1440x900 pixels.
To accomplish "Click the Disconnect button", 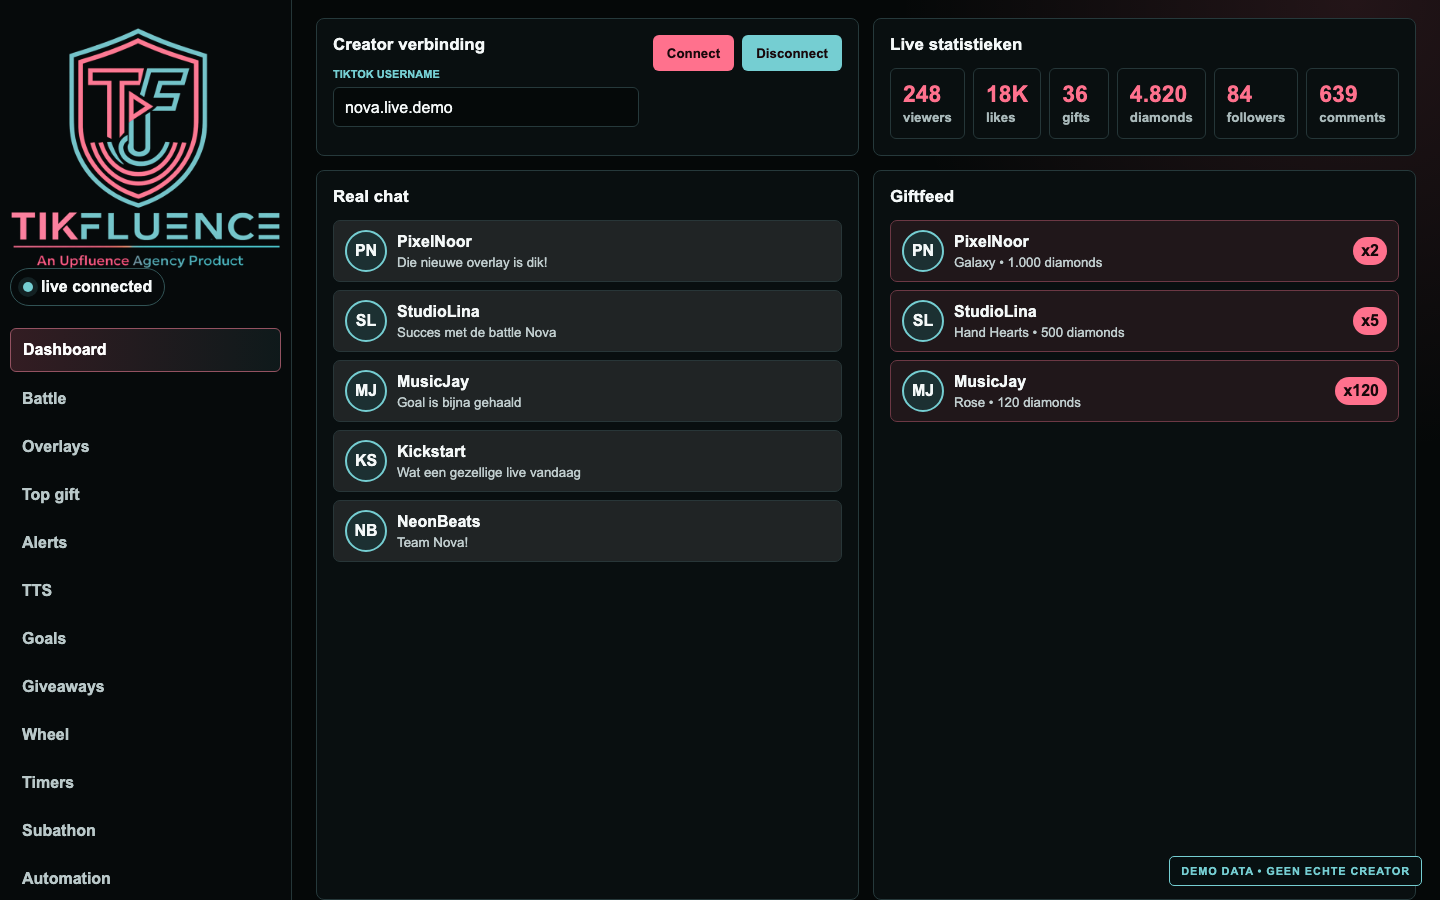I will tap(792, 53).
